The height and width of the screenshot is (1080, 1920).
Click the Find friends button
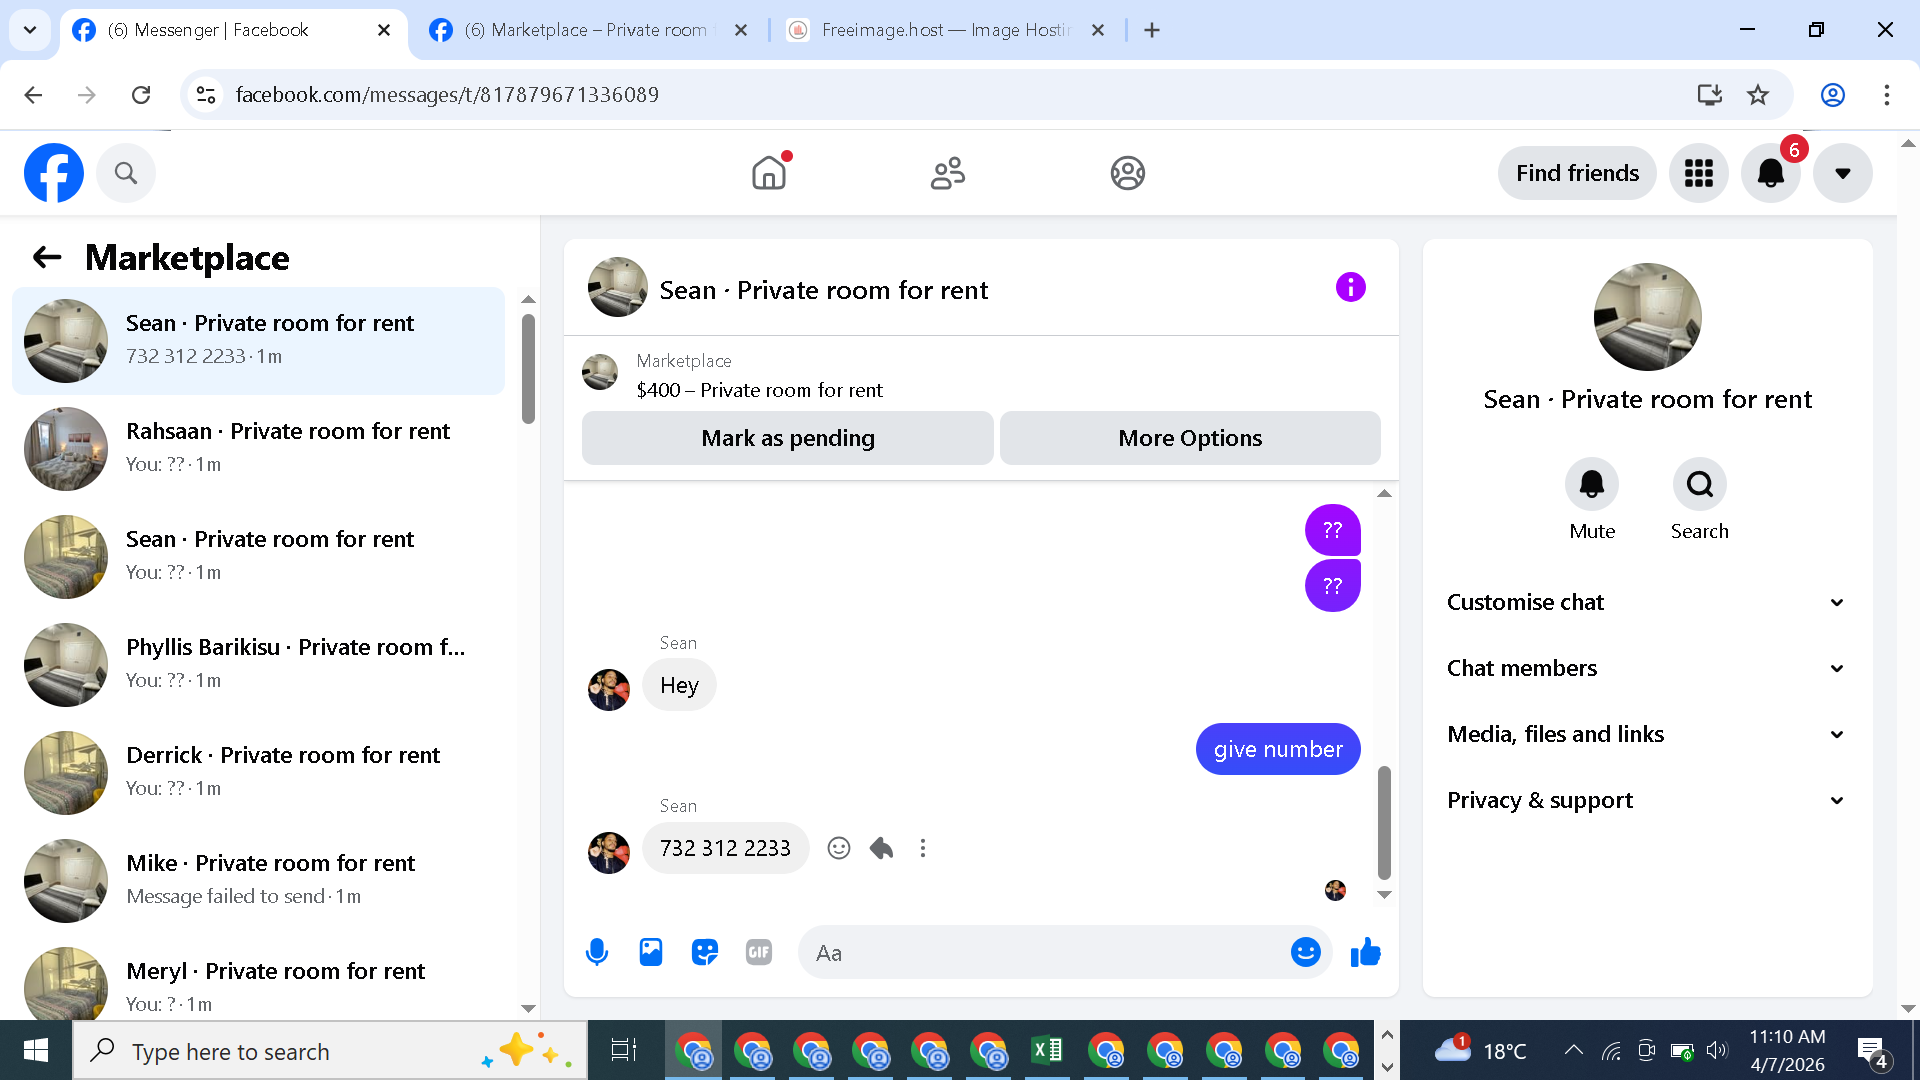pyautogui.click(x=1577, y=173)
